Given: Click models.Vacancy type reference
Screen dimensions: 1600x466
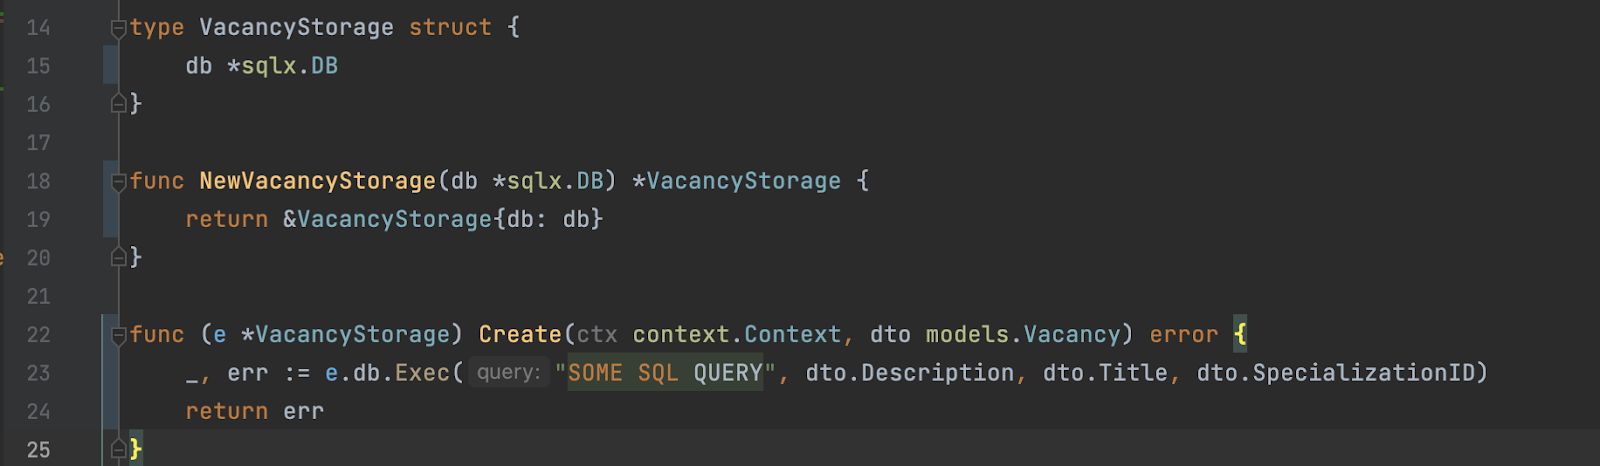Looking at the screenshot, I should [x=1022, y=334].
